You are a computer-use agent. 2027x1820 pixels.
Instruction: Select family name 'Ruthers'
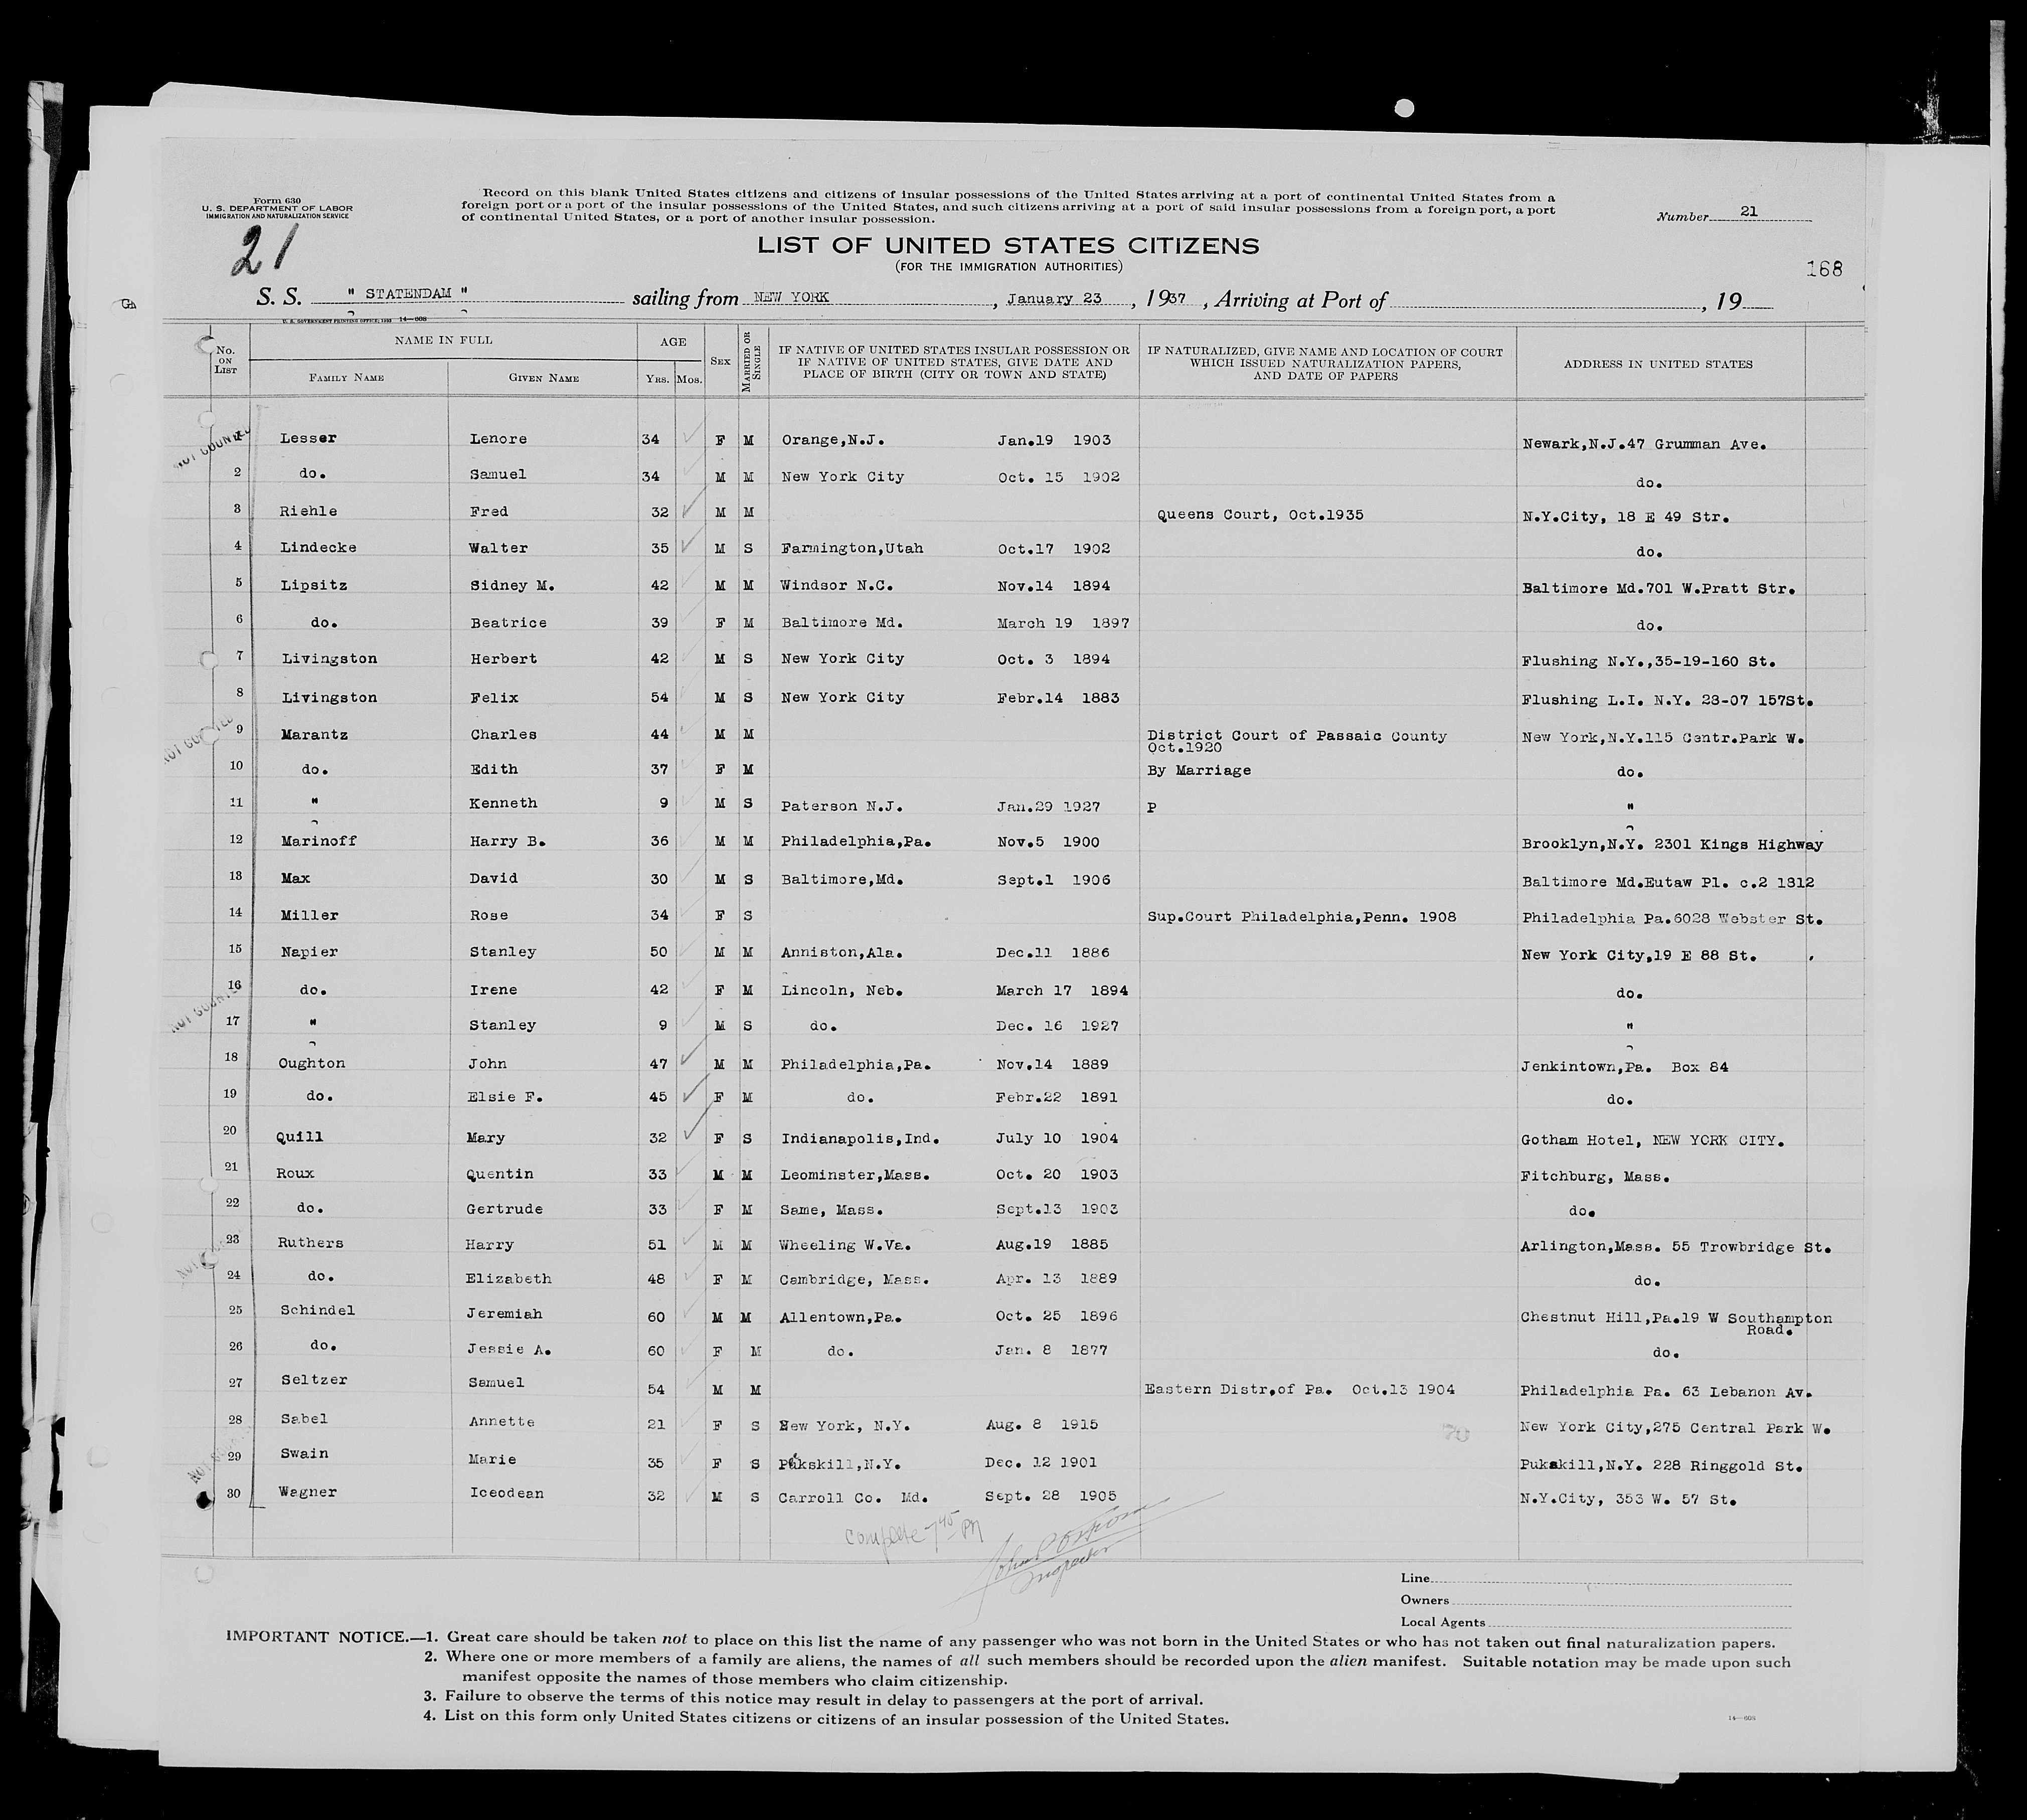310,1243
